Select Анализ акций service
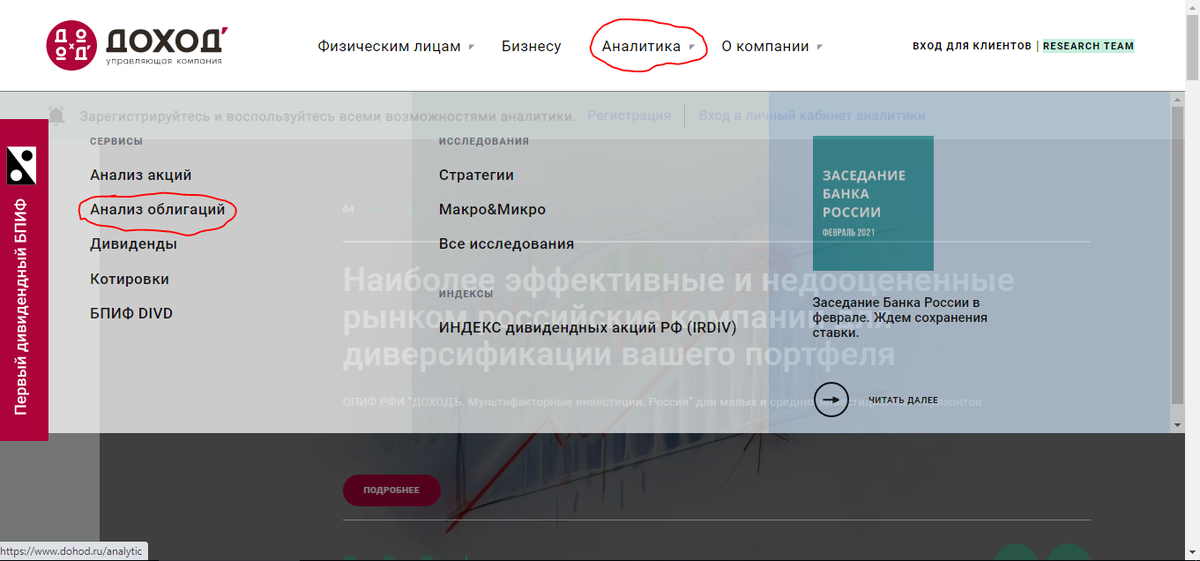1200x561 pixels. click(141, 175)
